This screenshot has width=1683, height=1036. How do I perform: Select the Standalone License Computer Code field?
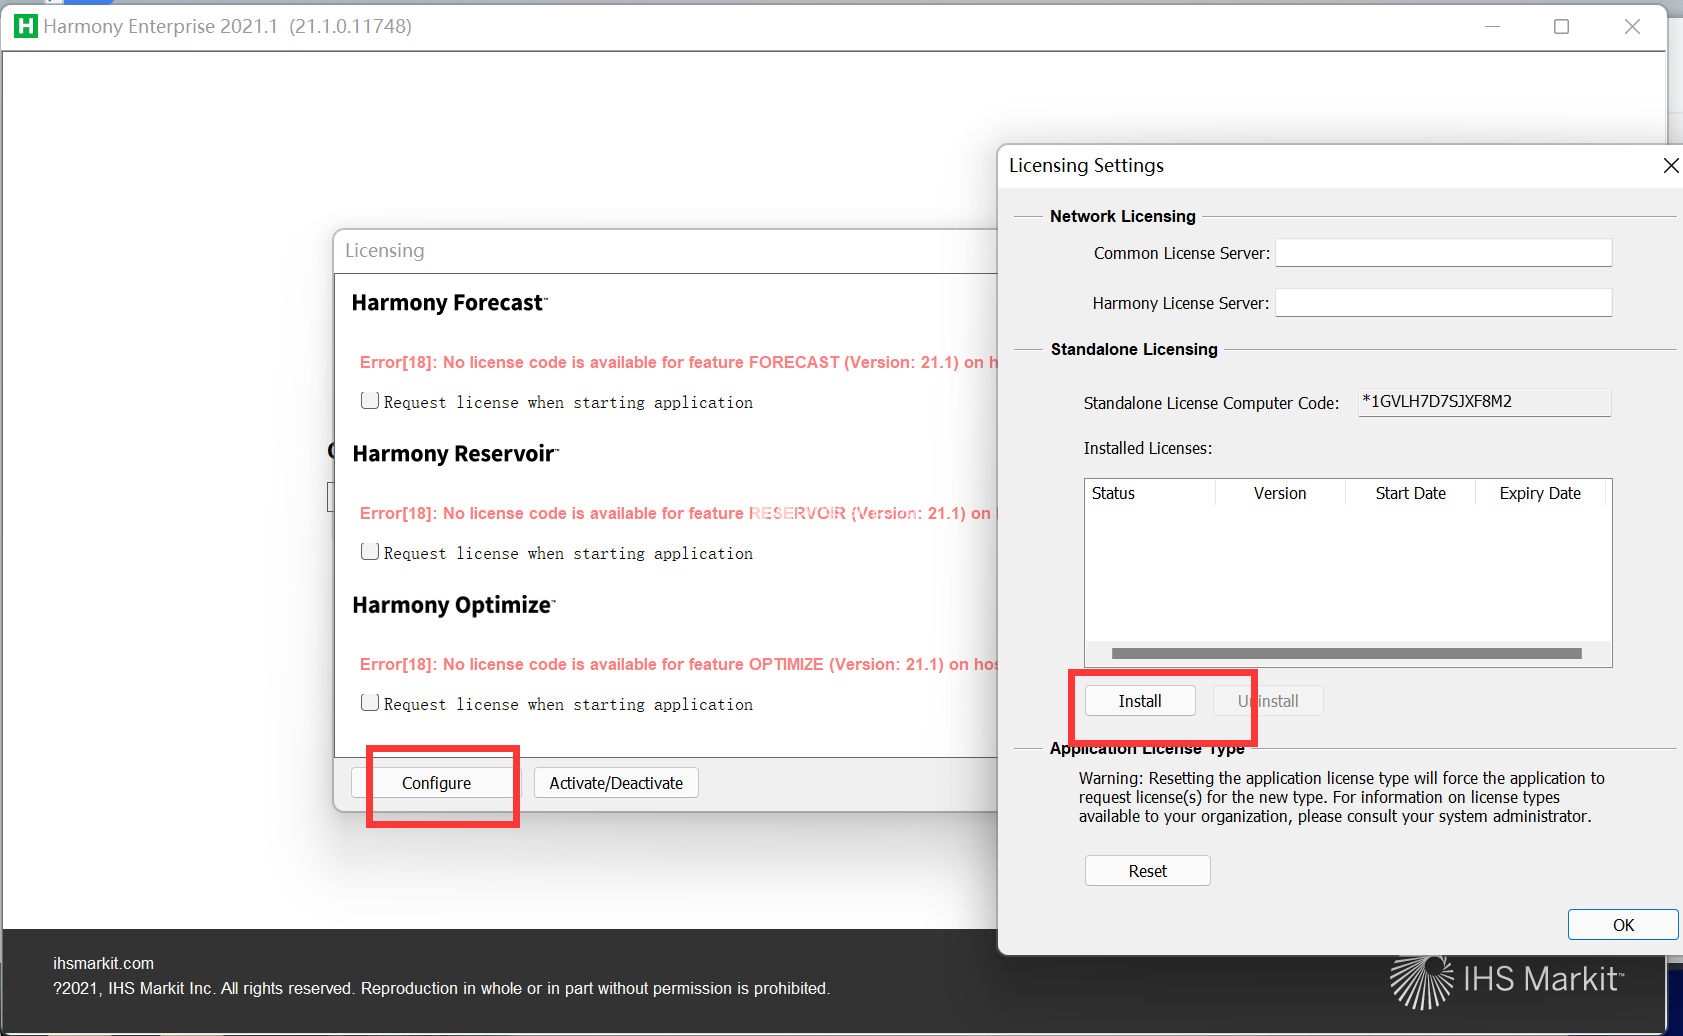1484,402
